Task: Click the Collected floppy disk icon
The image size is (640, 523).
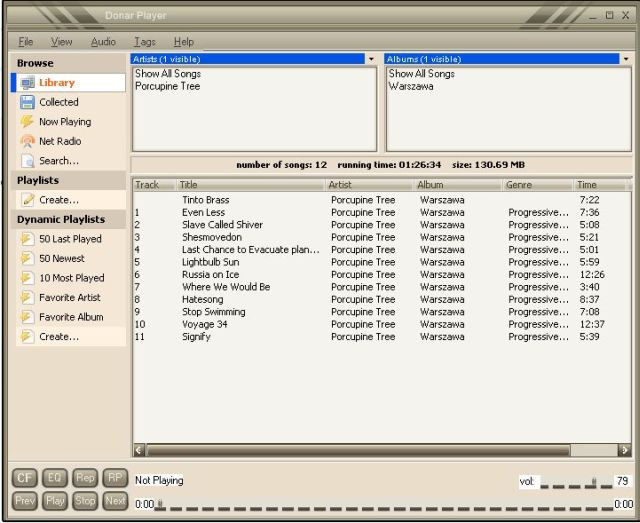Action: 27,102
